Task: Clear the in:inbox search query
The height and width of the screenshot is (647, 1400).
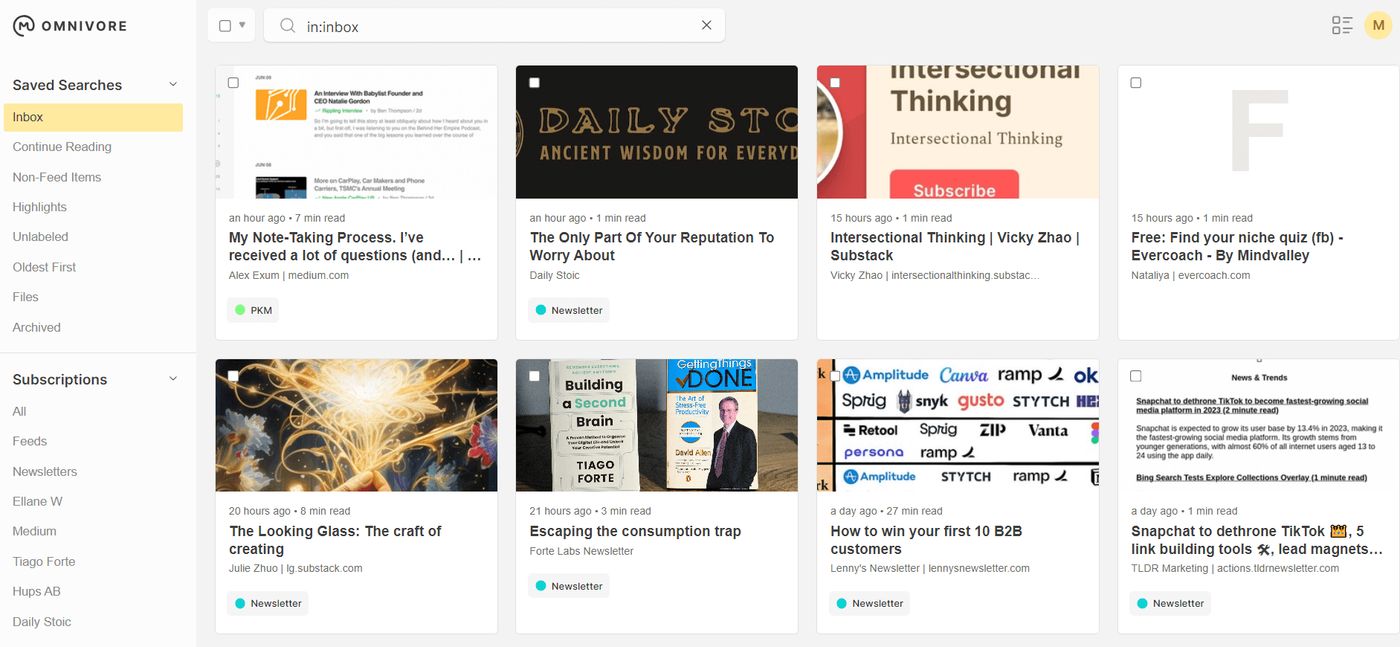Action: [706, 26]
